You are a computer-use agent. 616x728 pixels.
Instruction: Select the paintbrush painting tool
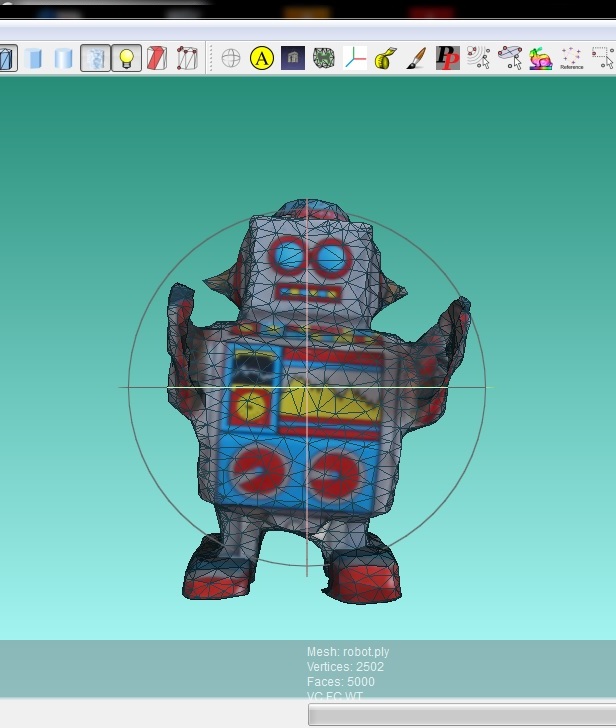click(416, 58)
